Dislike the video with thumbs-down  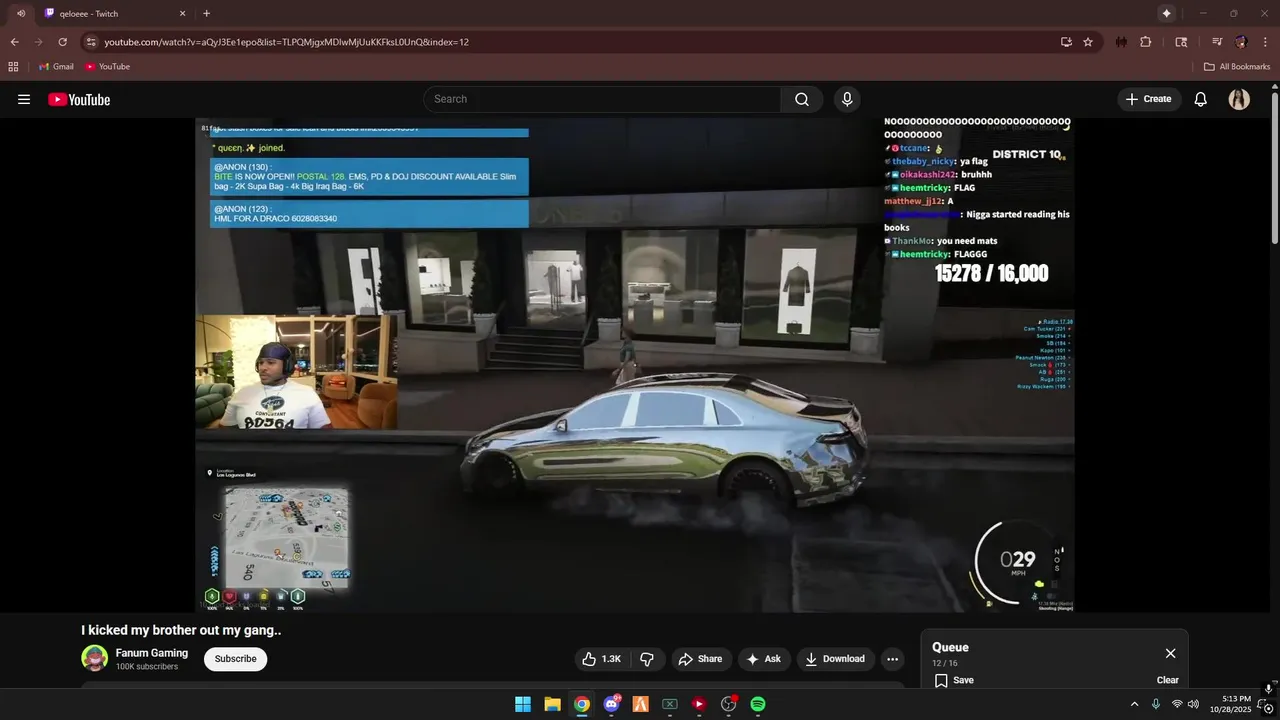pyautogui.click(x=647, y=659)
